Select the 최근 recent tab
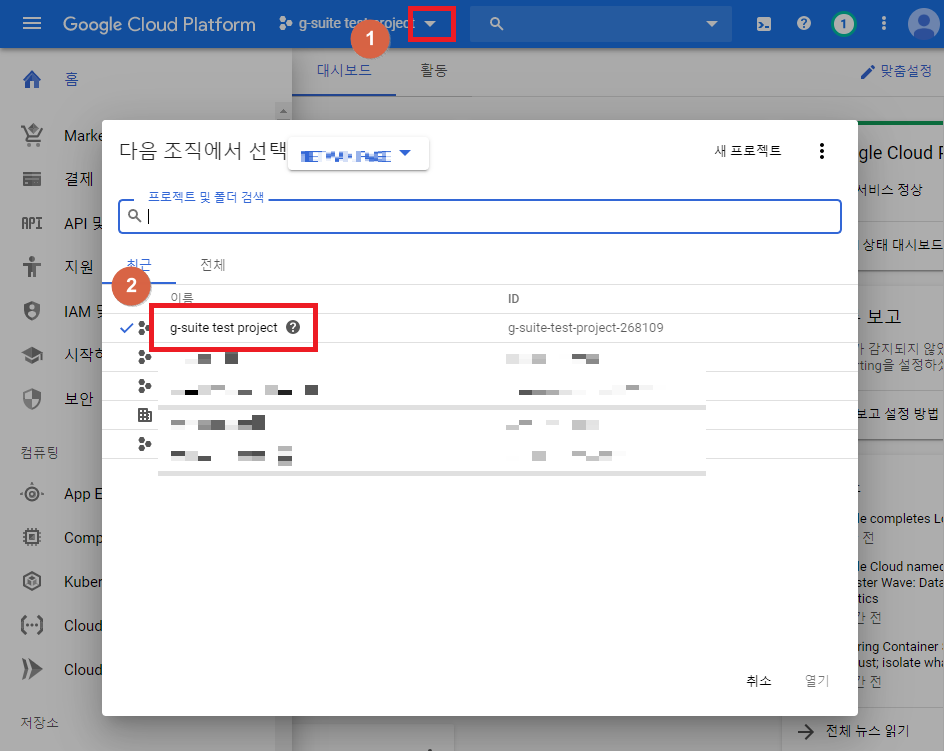 tap(139, 264)
